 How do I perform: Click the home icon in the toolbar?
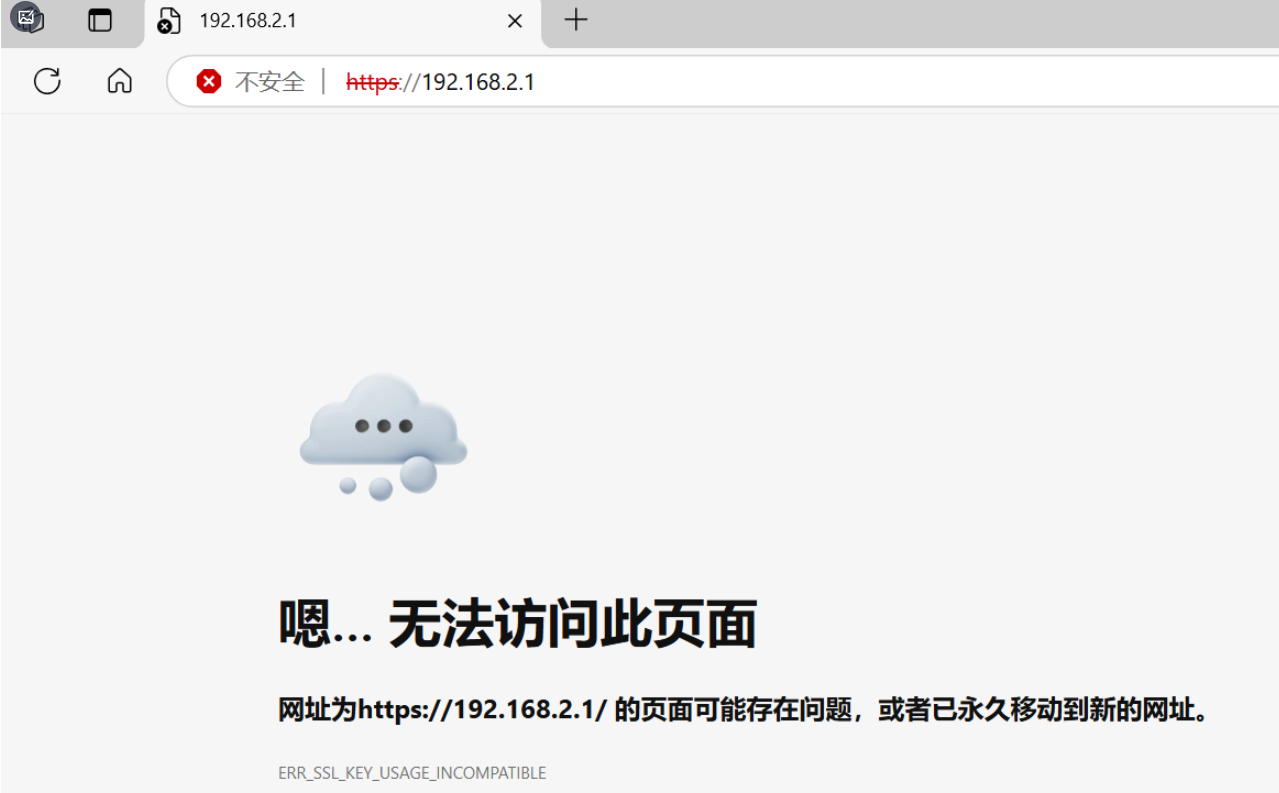(x=118, y=81)
